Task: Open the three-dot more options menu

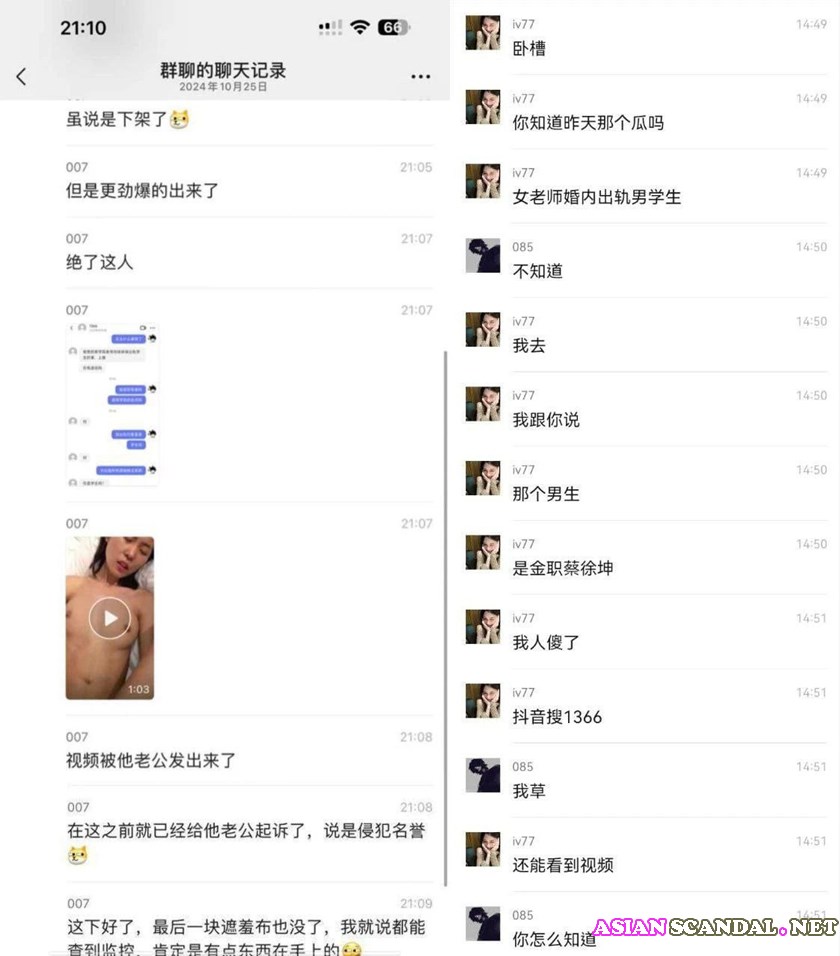Action: (421, 76)
